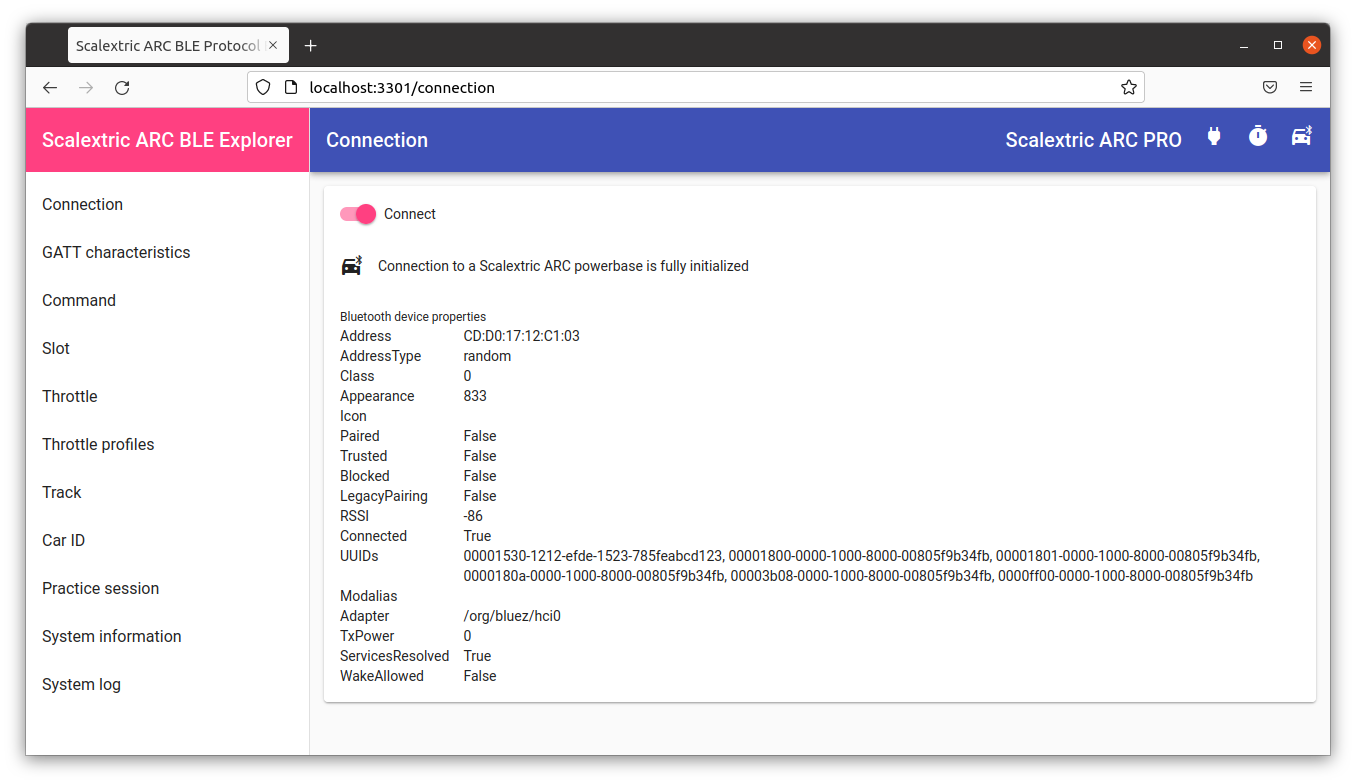Click the Pocket save icon
The height and width of the screenshot is (784, 1356).
coord(1270,87)
